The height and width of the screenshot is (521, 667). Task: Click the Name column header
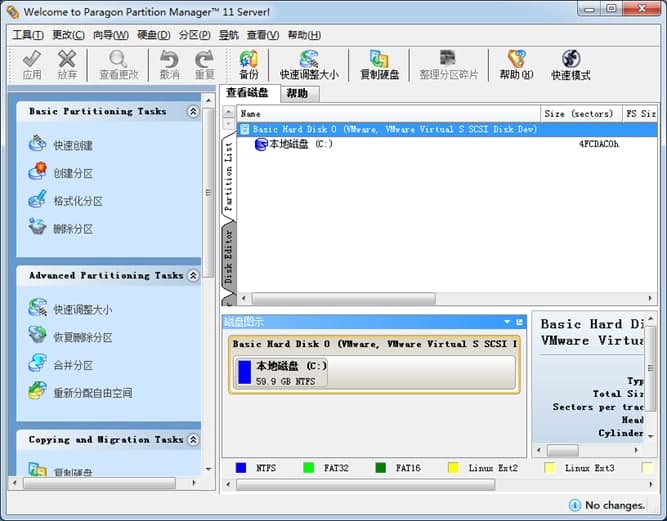388,114
